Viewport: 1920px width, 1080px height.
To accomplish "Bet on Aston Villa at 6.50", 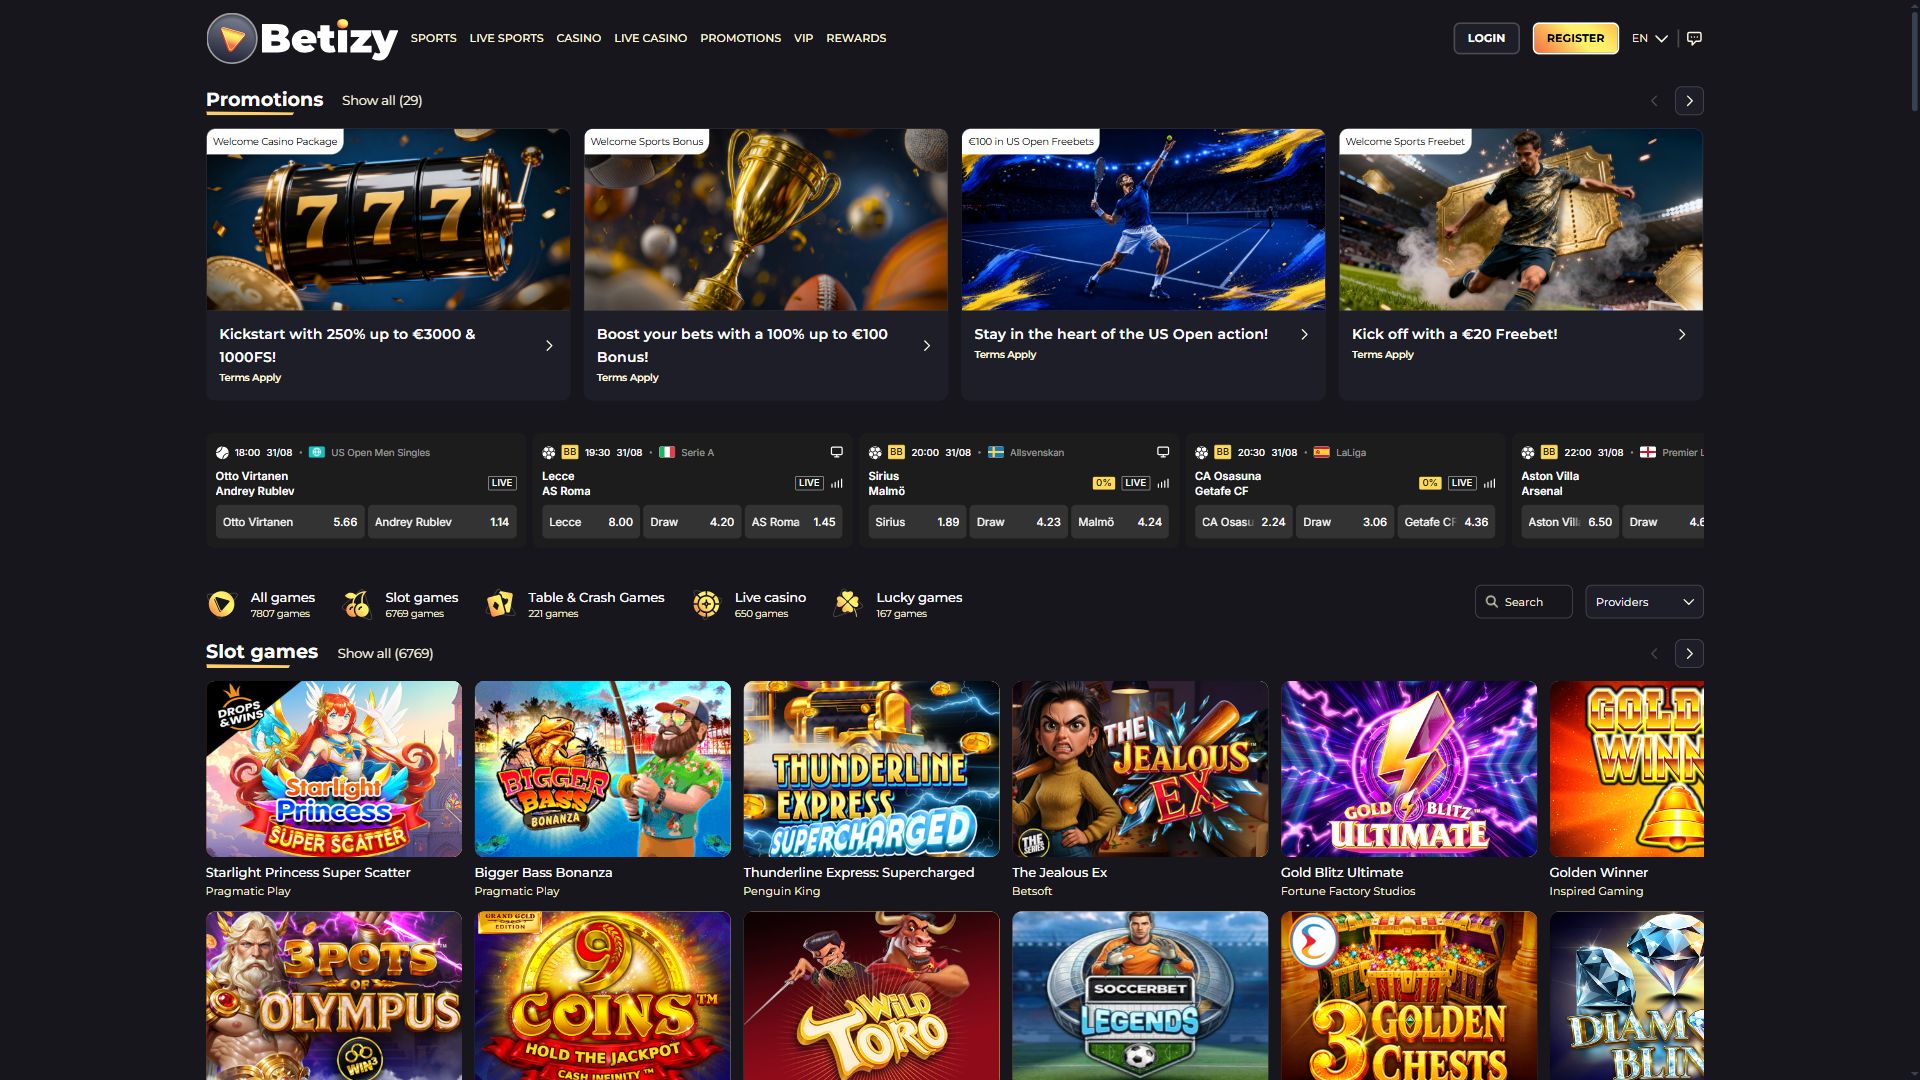I will point(1570,522).
